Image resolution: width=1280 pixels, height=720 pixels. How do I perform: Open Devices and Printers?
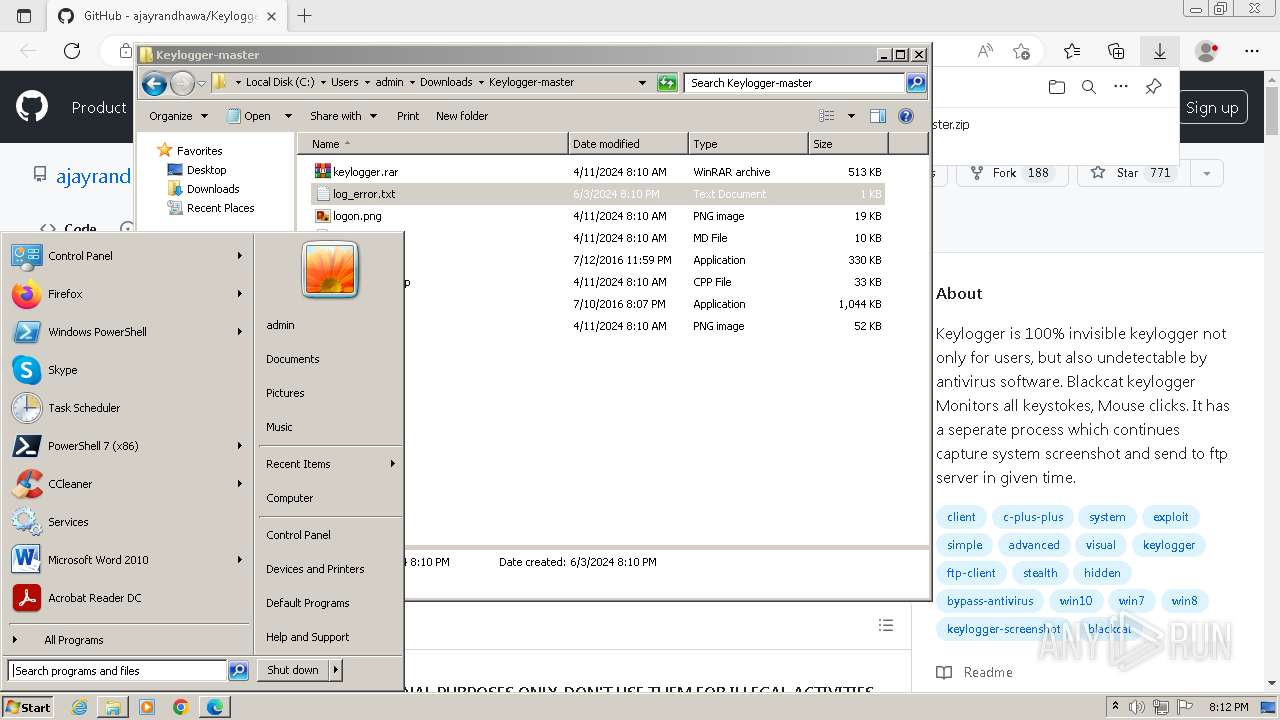pos(315,569)
